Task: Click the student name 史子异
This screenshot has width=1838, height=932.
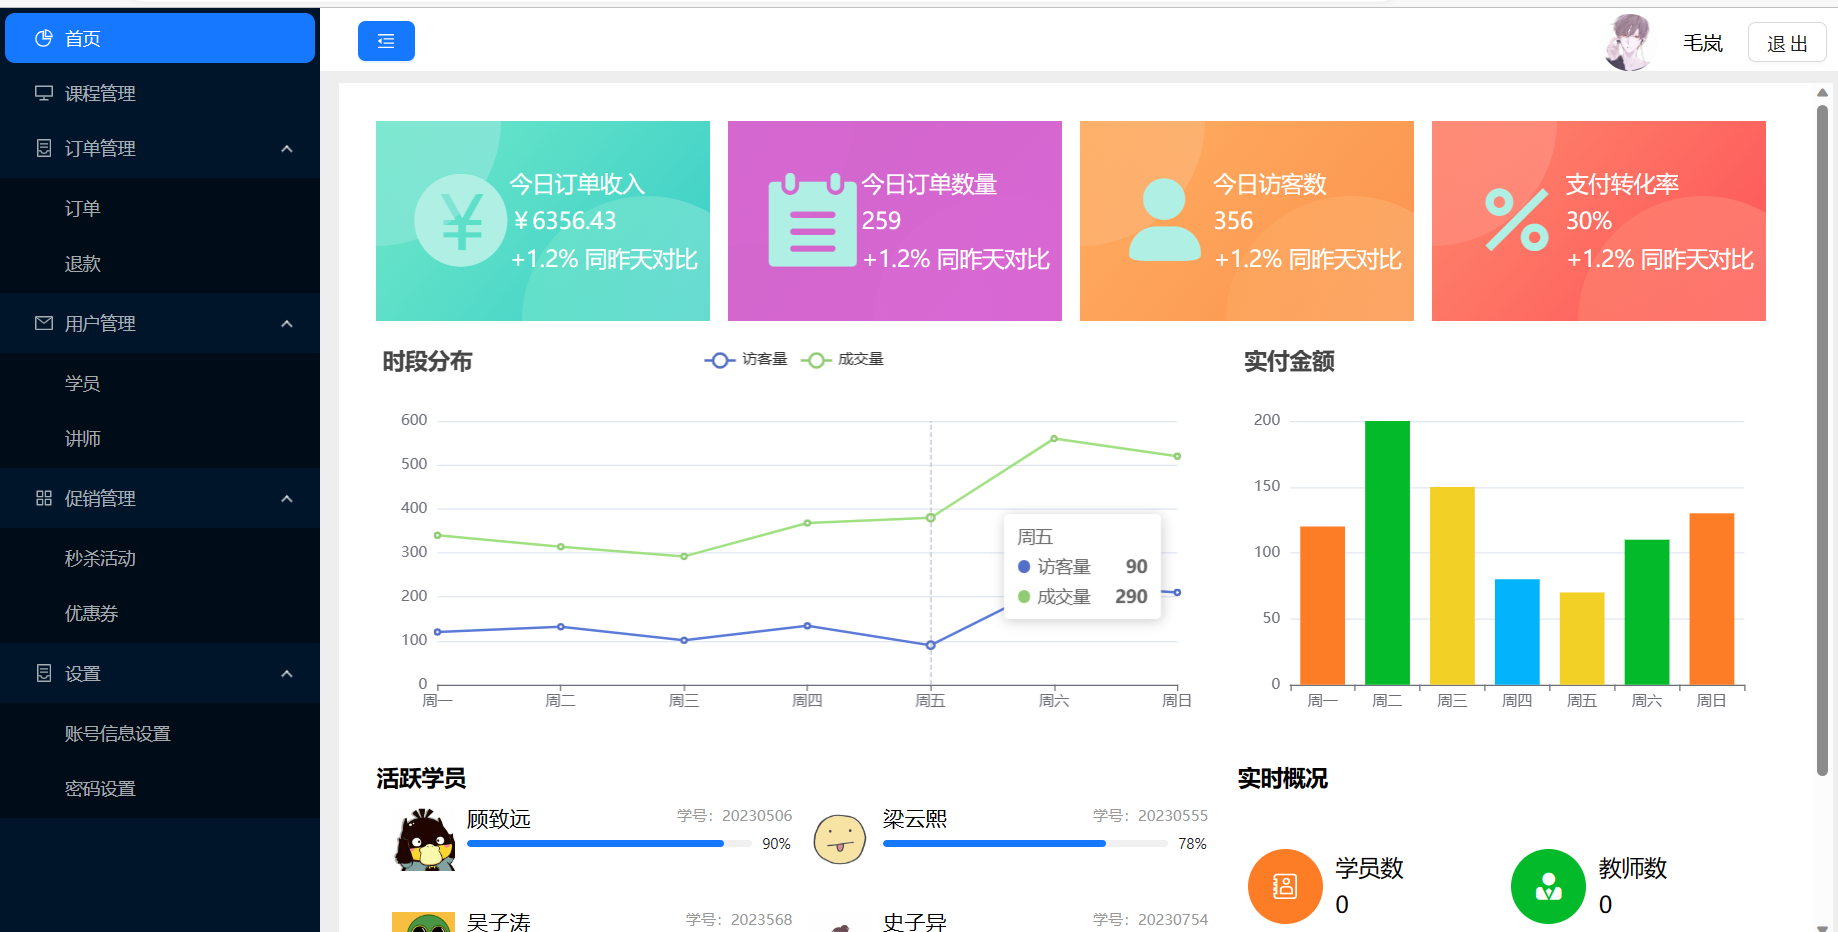Action: [x=915, y=921]
